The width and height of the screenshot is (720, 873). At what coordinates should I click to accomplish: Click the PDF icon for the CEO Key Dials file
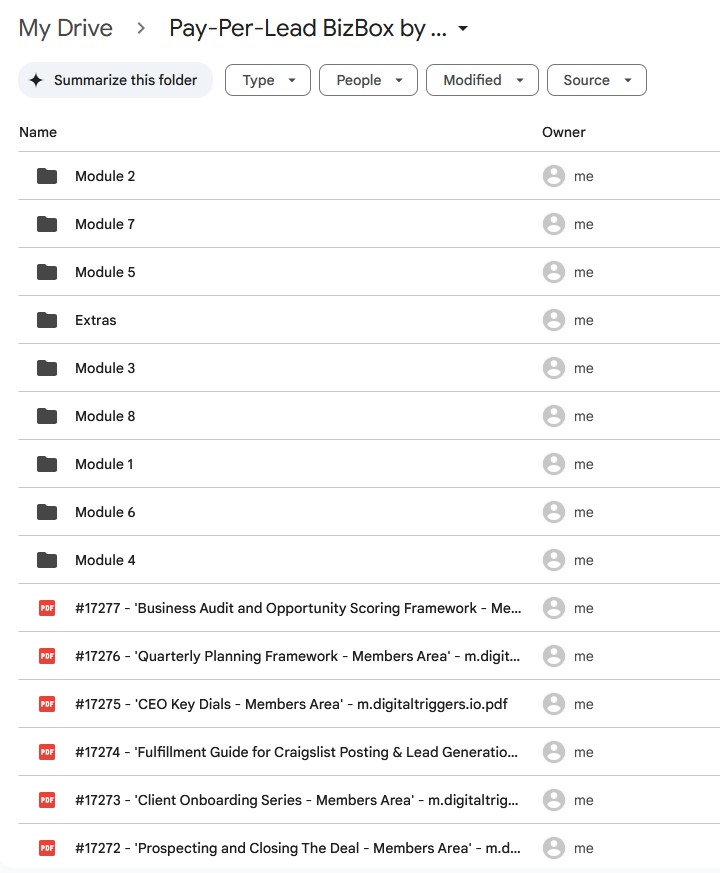tap(46, 704)
